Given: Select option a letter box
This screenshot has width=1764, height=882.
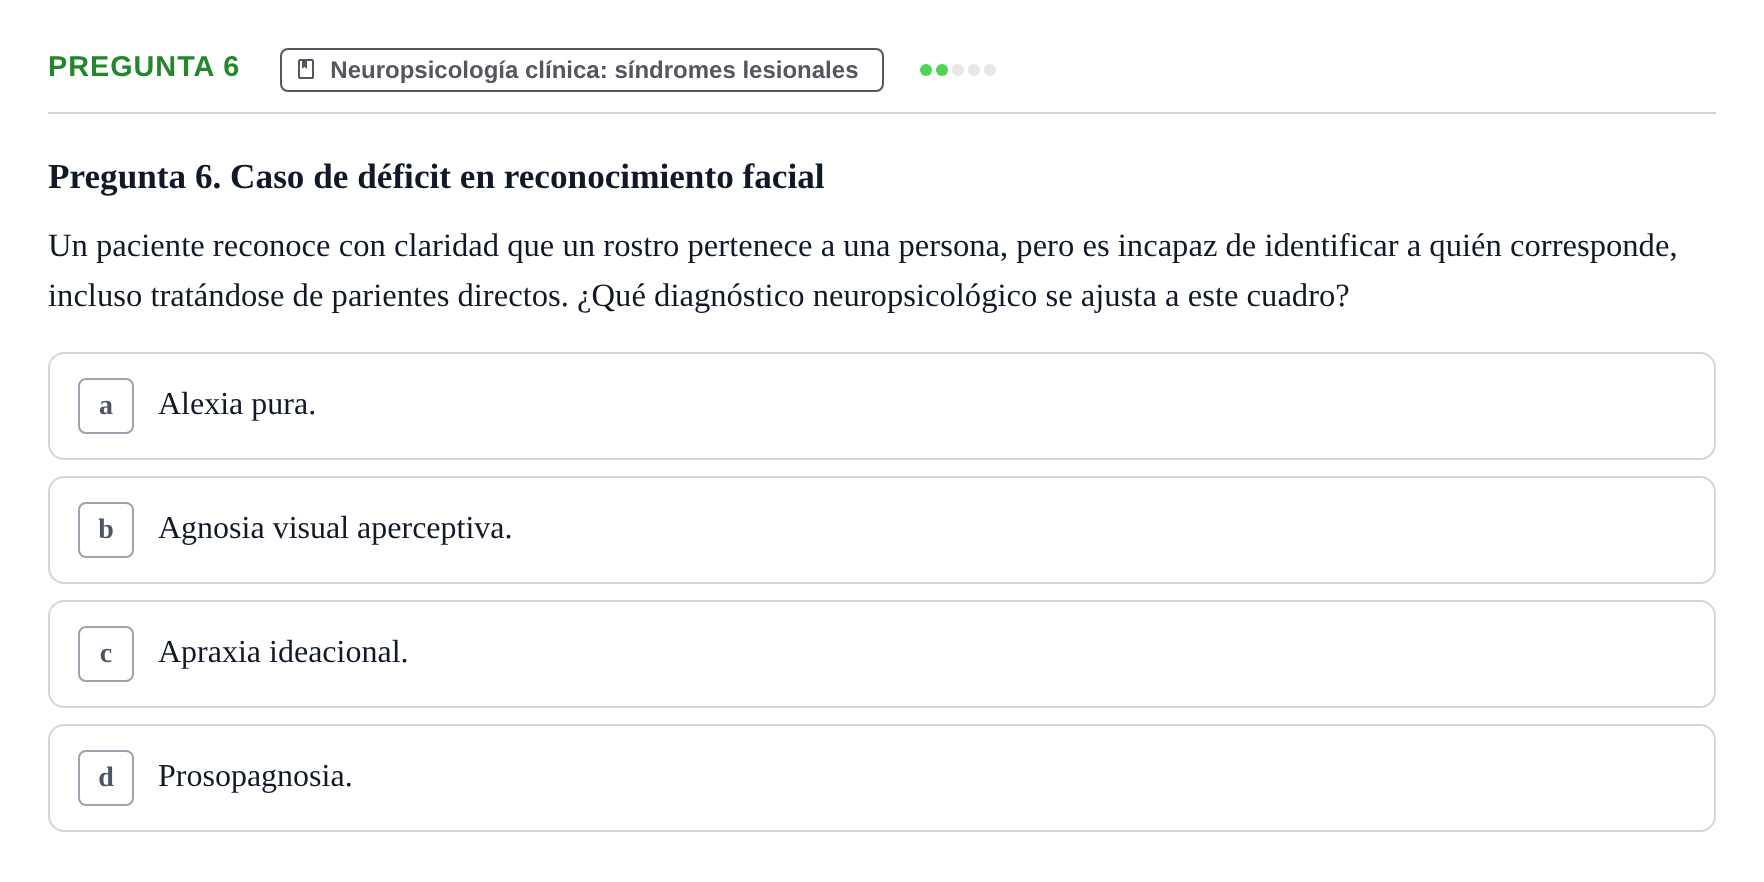Looking at the screenshot, I should 106,406.
